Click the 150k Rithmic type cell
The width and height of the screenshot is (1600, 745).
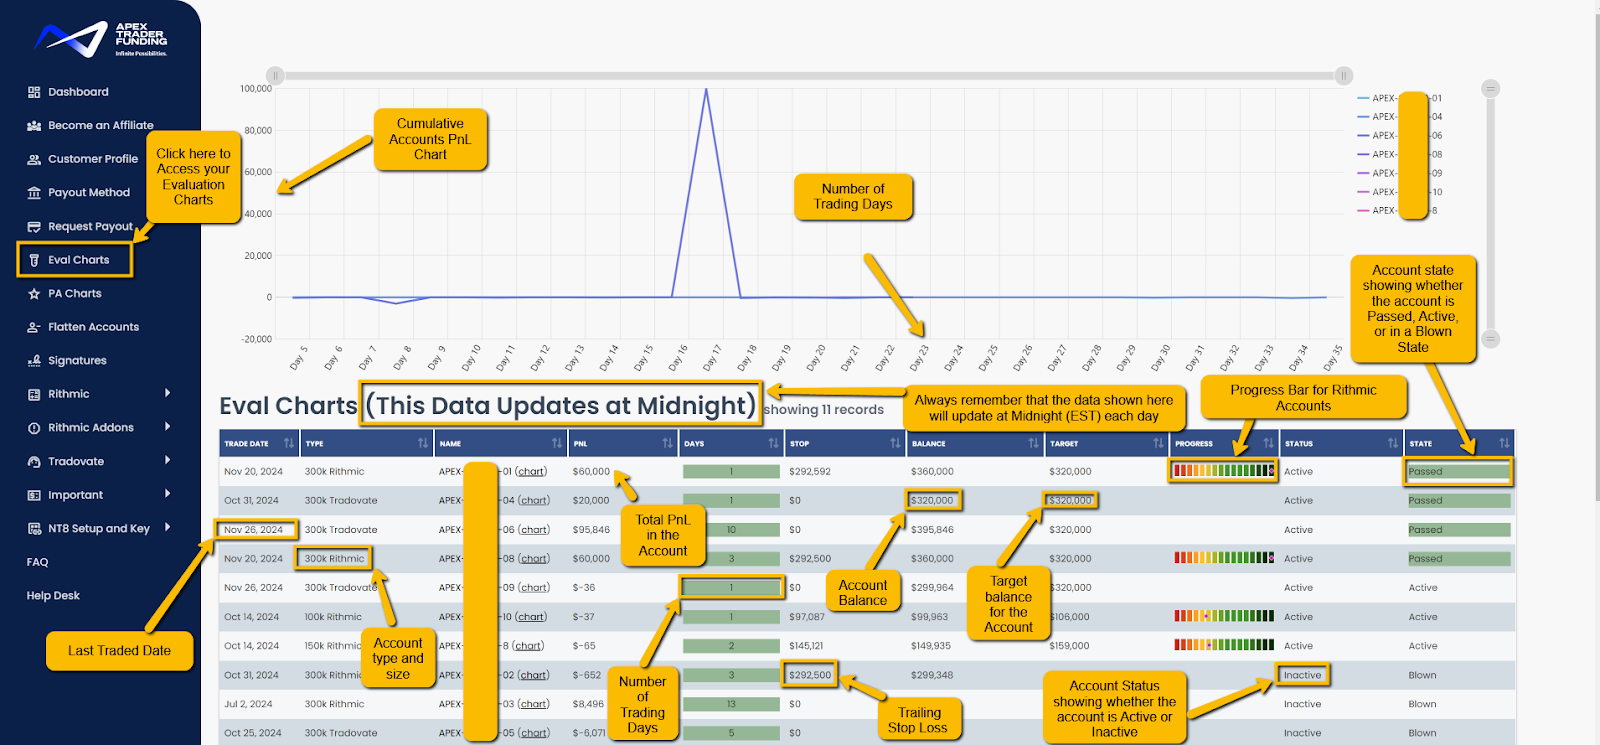point(333,646)
